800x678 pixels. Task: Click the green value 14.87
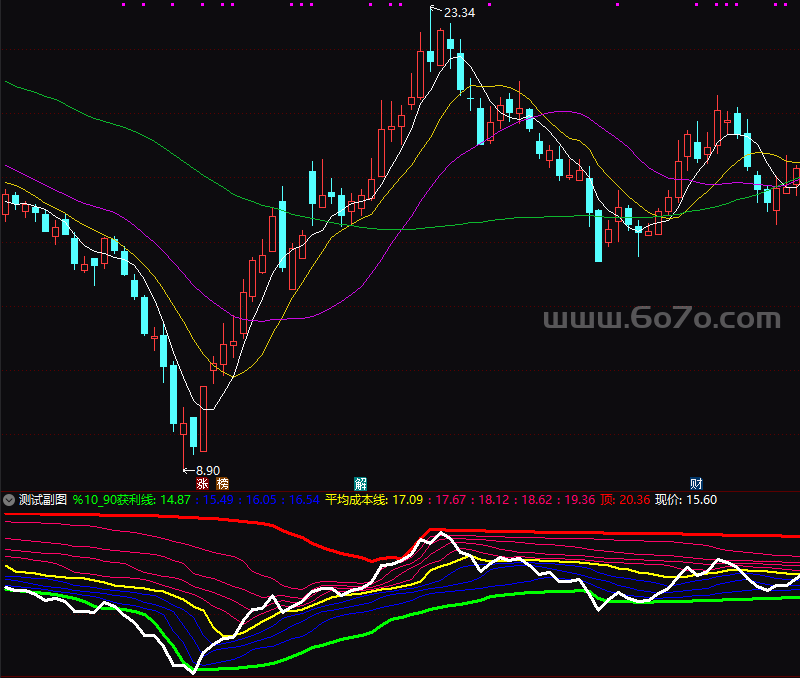176,500
